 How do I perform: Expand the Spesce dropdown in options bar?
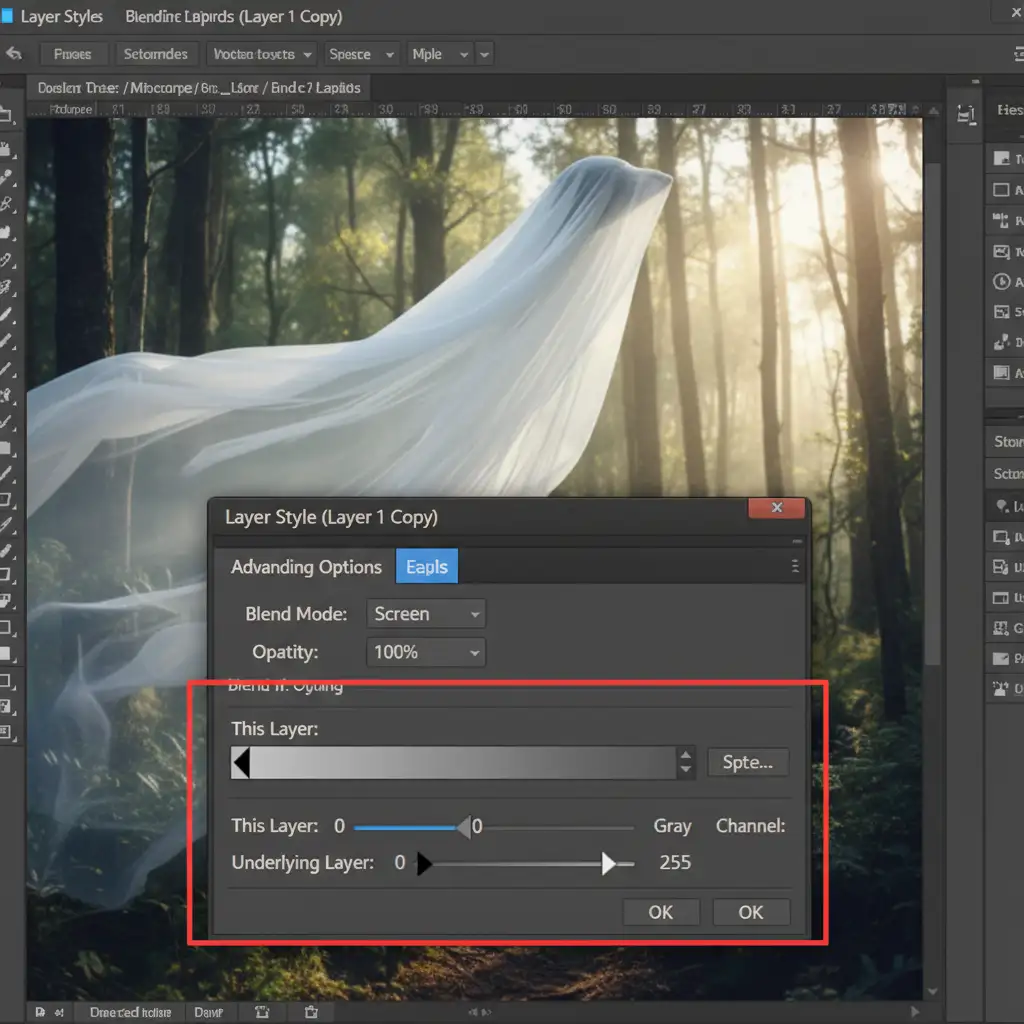click(x=360, y=54)
